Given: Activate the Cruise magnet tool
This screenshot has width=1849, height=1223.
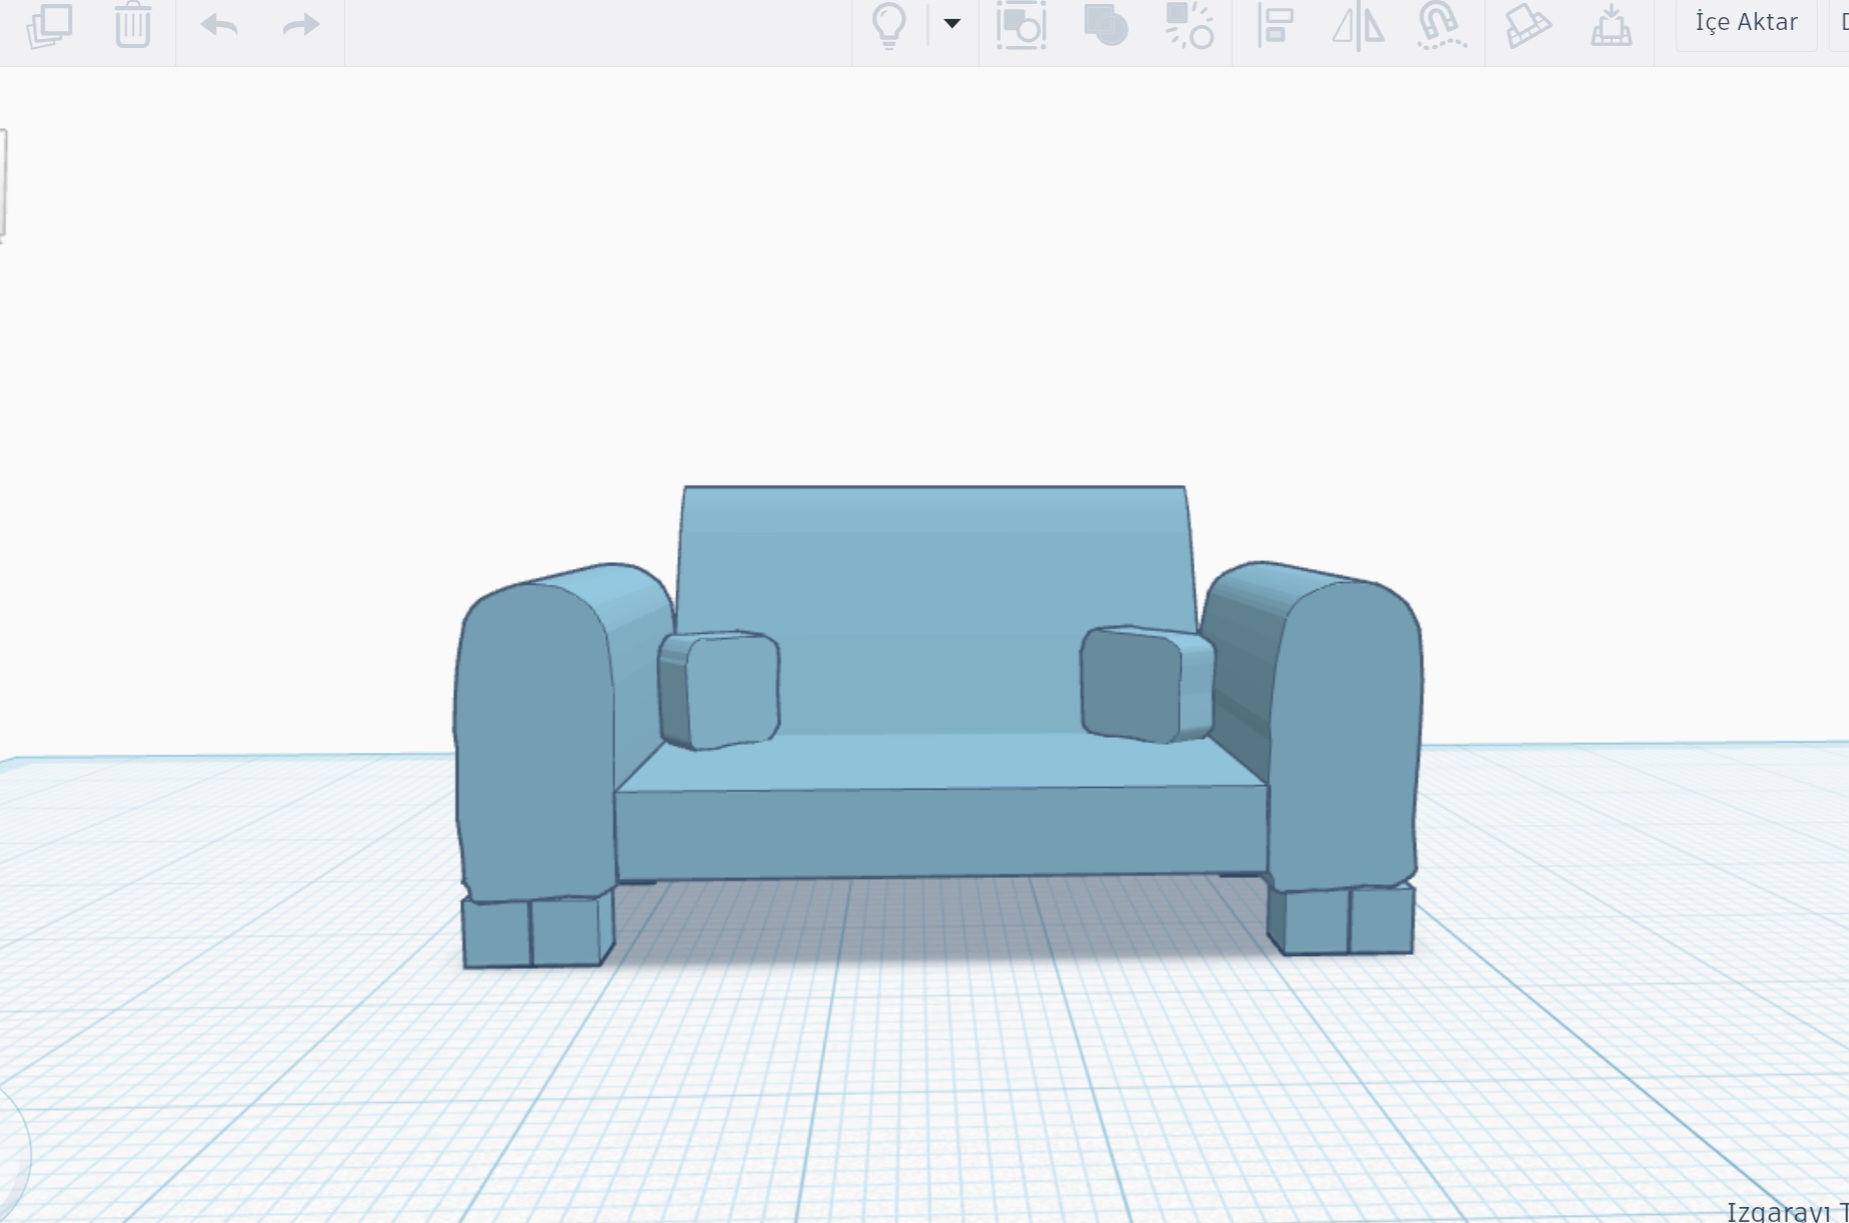Looking at the screenshot, I should tap(1441, 25).
